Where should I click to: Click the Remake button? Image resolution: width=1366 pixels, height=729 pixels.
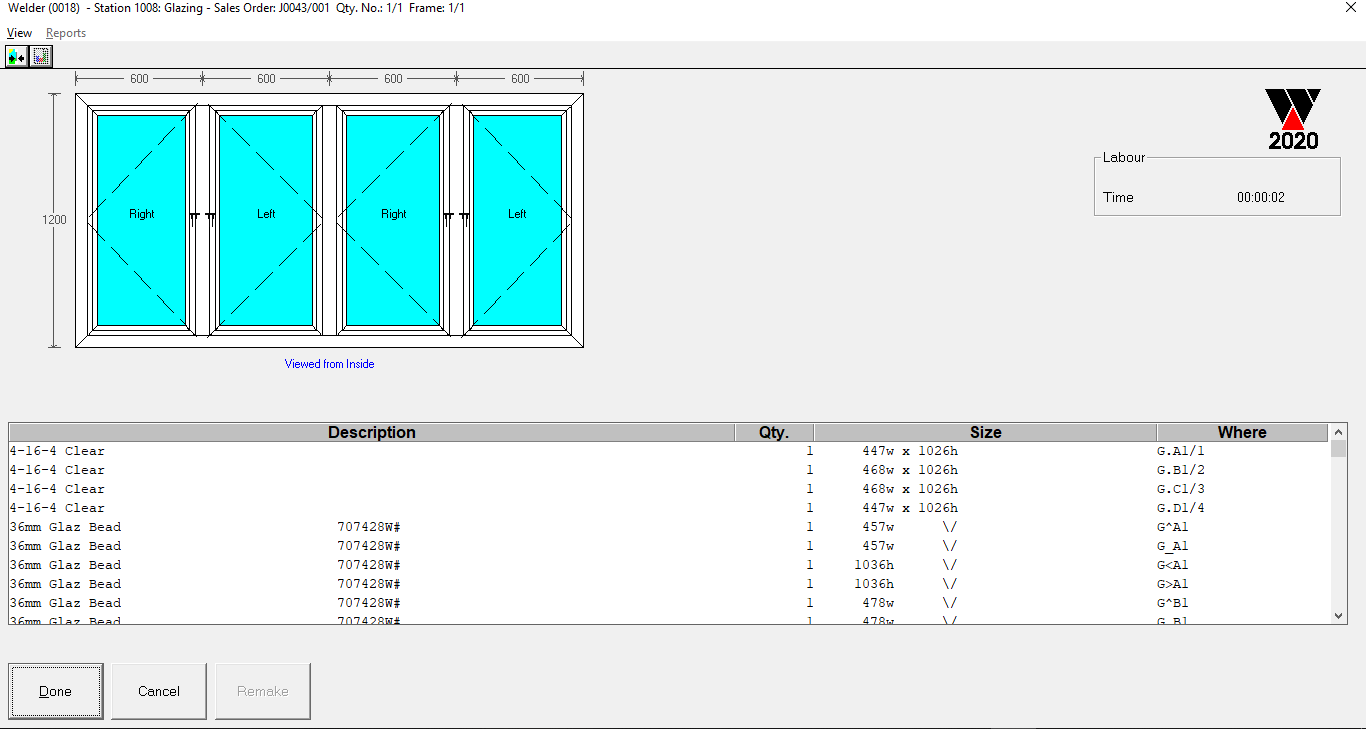point(263,691)
